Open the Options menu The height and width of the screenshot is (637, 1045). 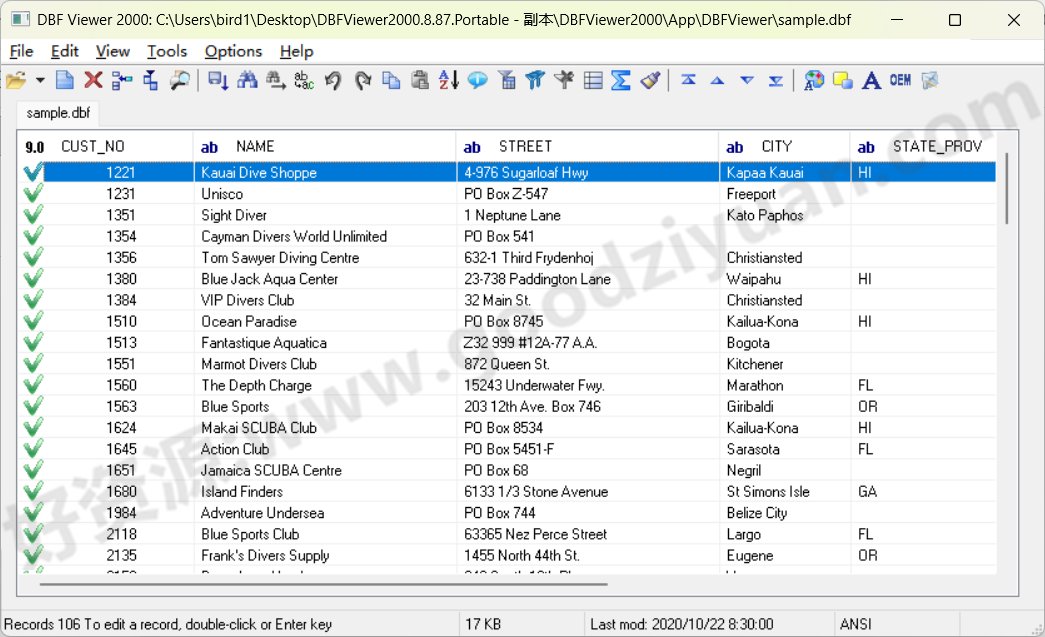pos(233,51)
